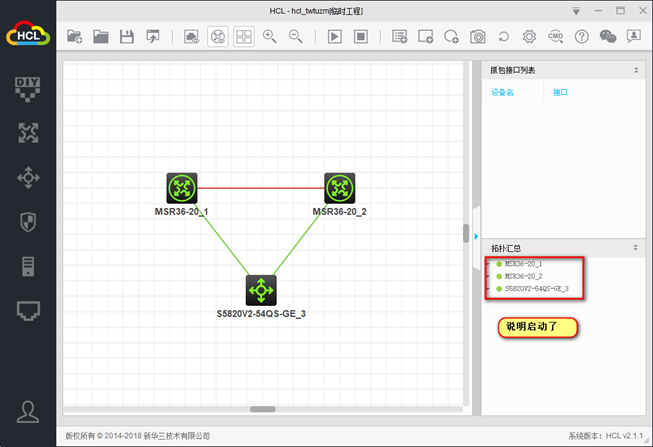Click the device name column header

pyautogui.click(x=502, y=92)
